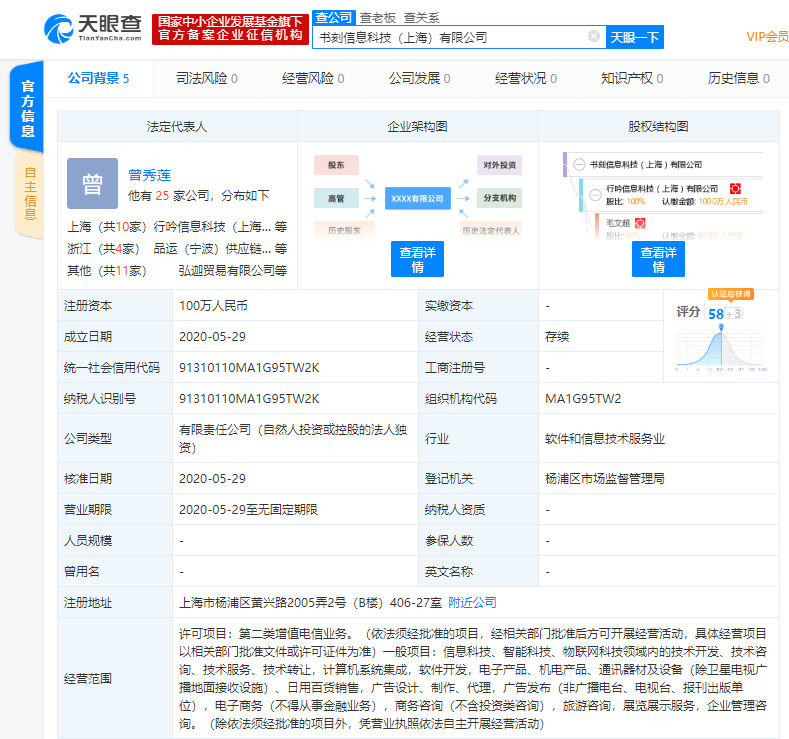View details of 股权结构图
The height and width of the screenshot is (739, 789).
pyautogui.click(x=658, y=259)
